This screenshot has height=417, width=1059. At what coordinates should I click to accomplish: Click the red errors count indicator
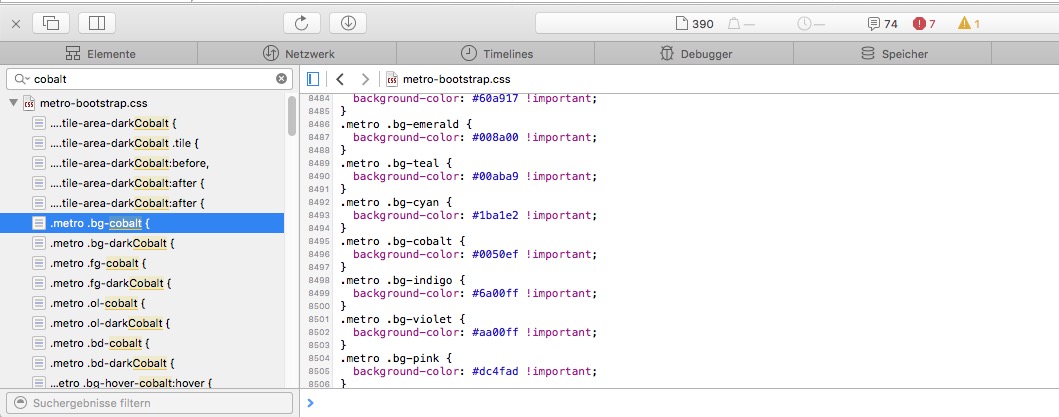[924, 24]
